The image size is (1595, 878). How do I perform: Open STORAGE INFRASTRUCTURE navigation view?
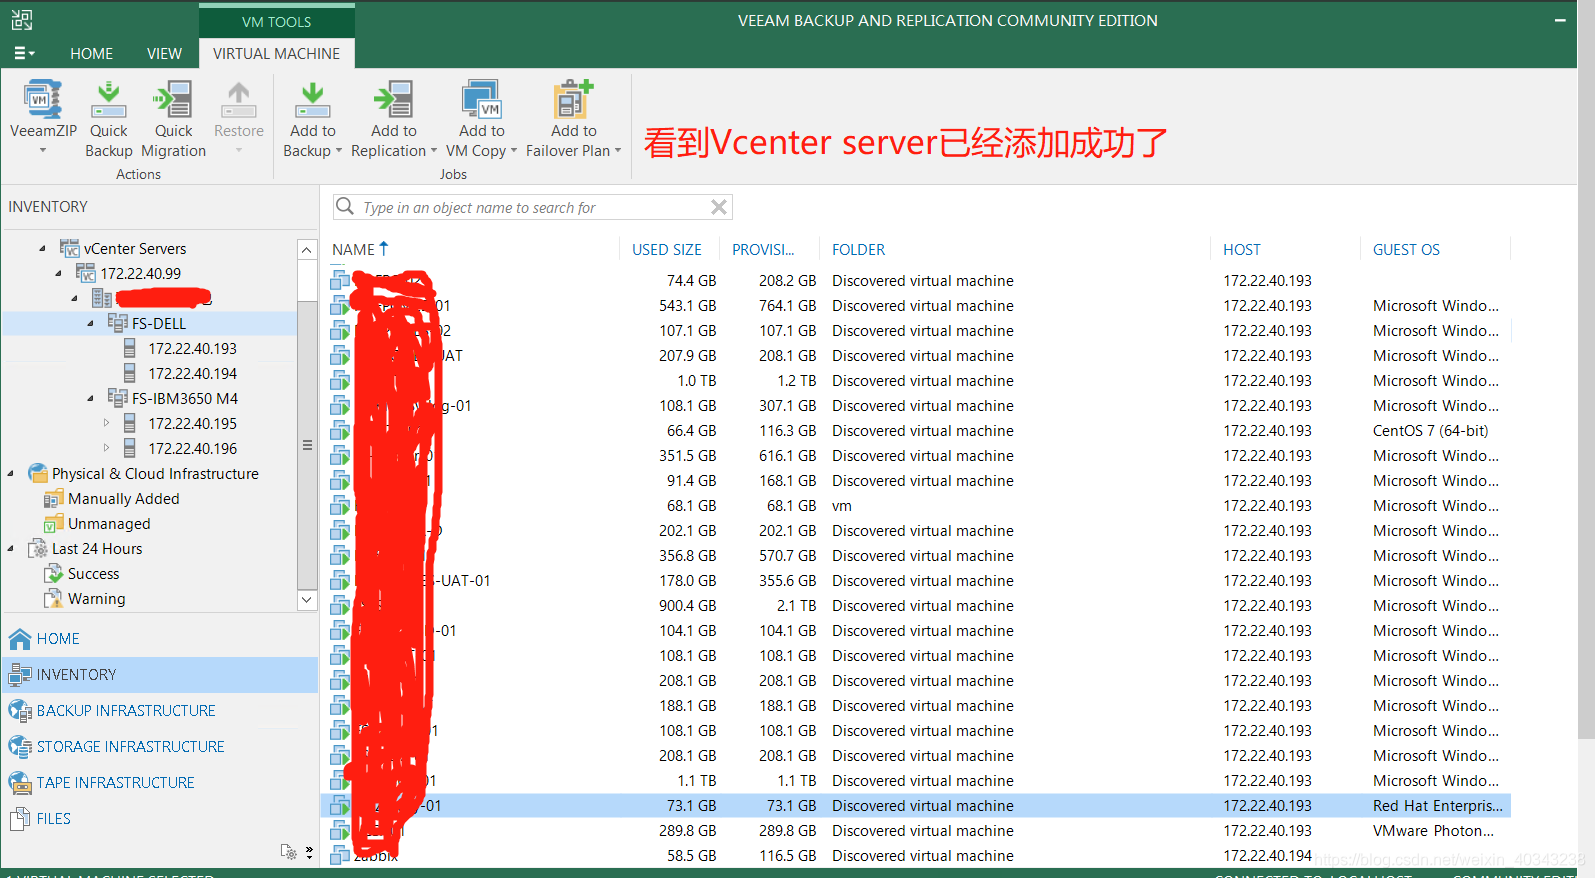[x=159, y=747]
